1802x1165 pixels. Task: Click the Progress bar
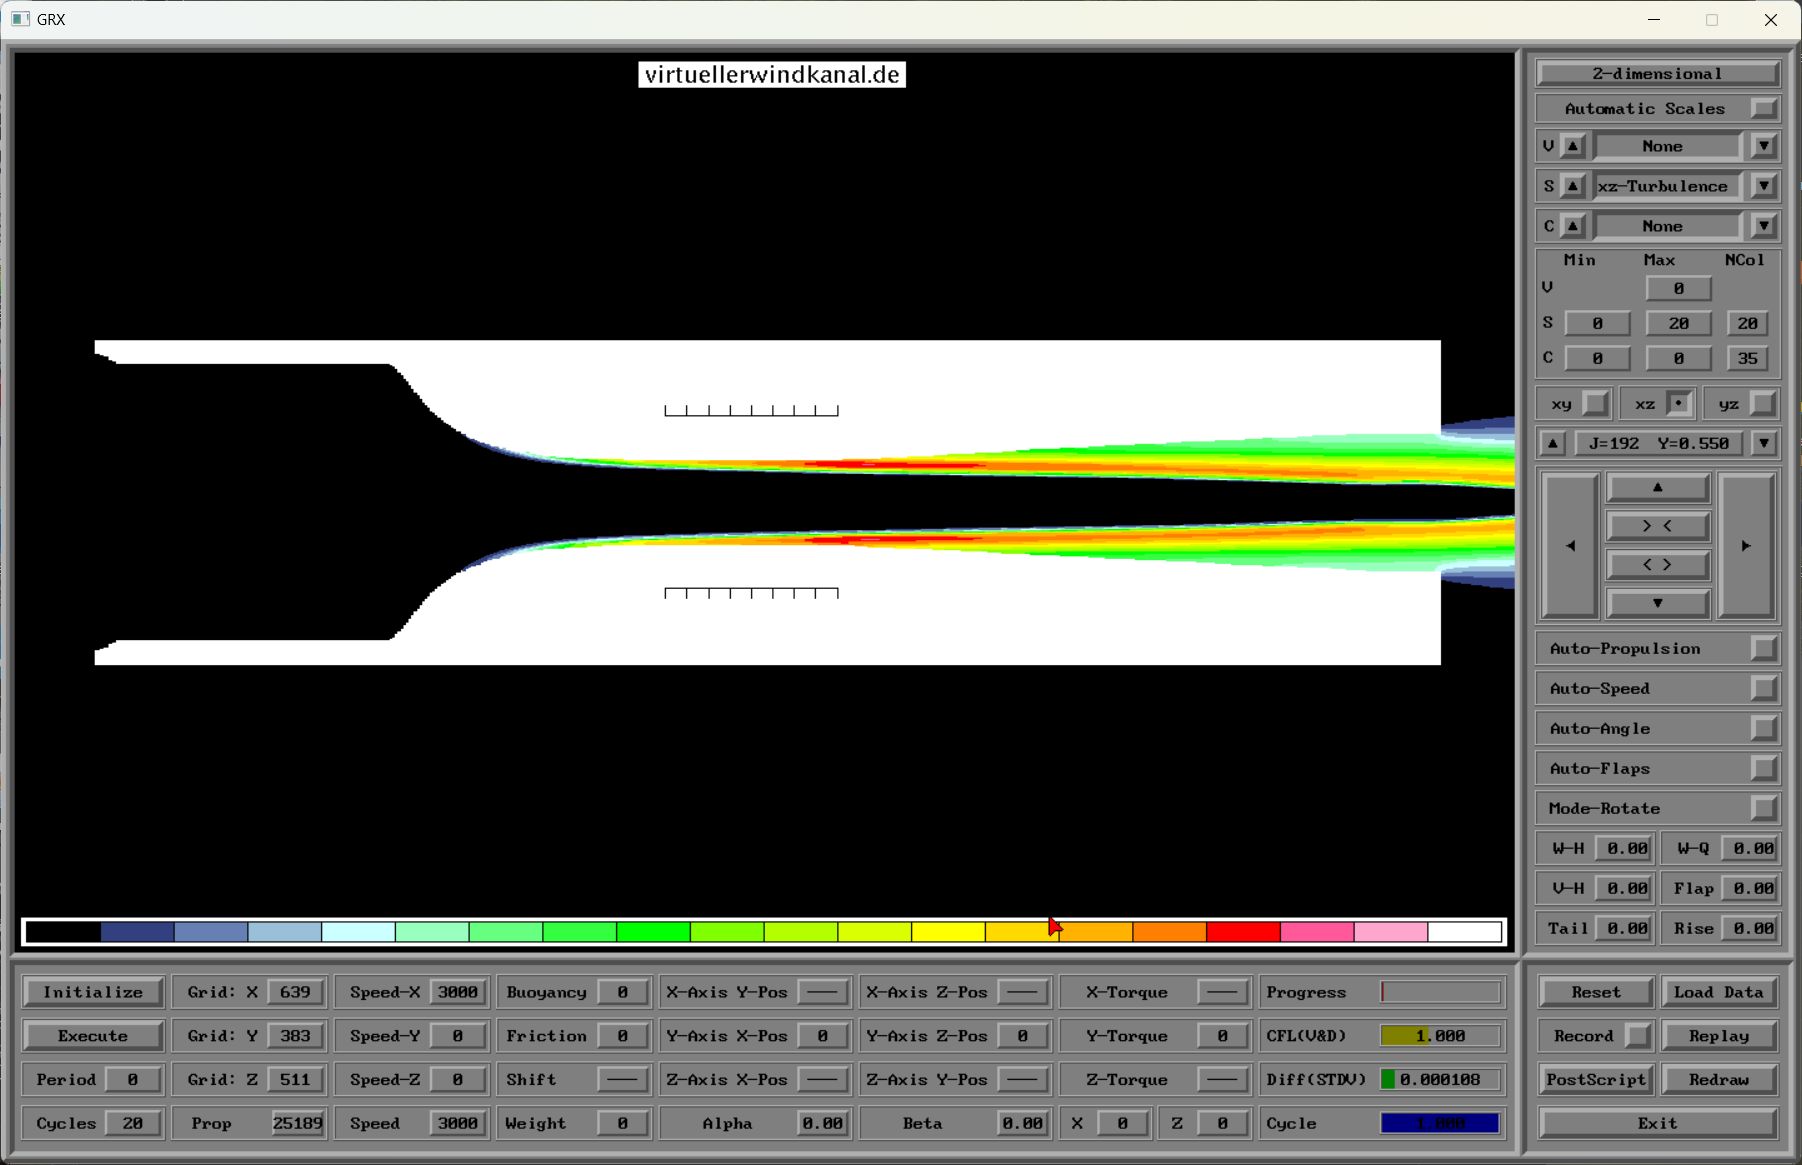1441,992
